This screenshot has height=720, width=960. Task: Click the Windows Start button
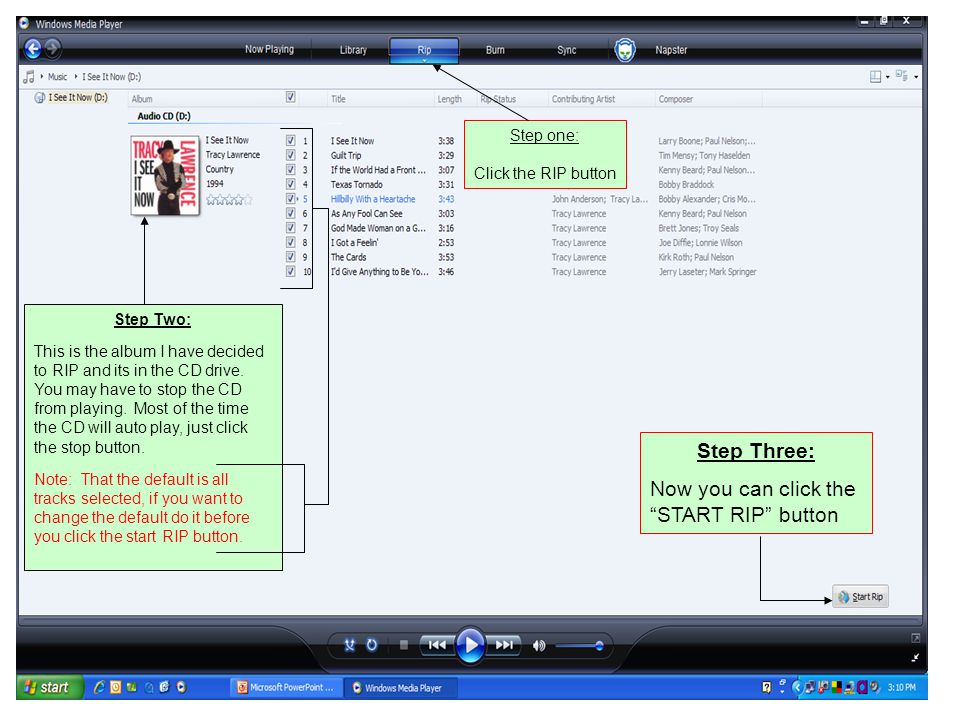click(x=50, y=687)
